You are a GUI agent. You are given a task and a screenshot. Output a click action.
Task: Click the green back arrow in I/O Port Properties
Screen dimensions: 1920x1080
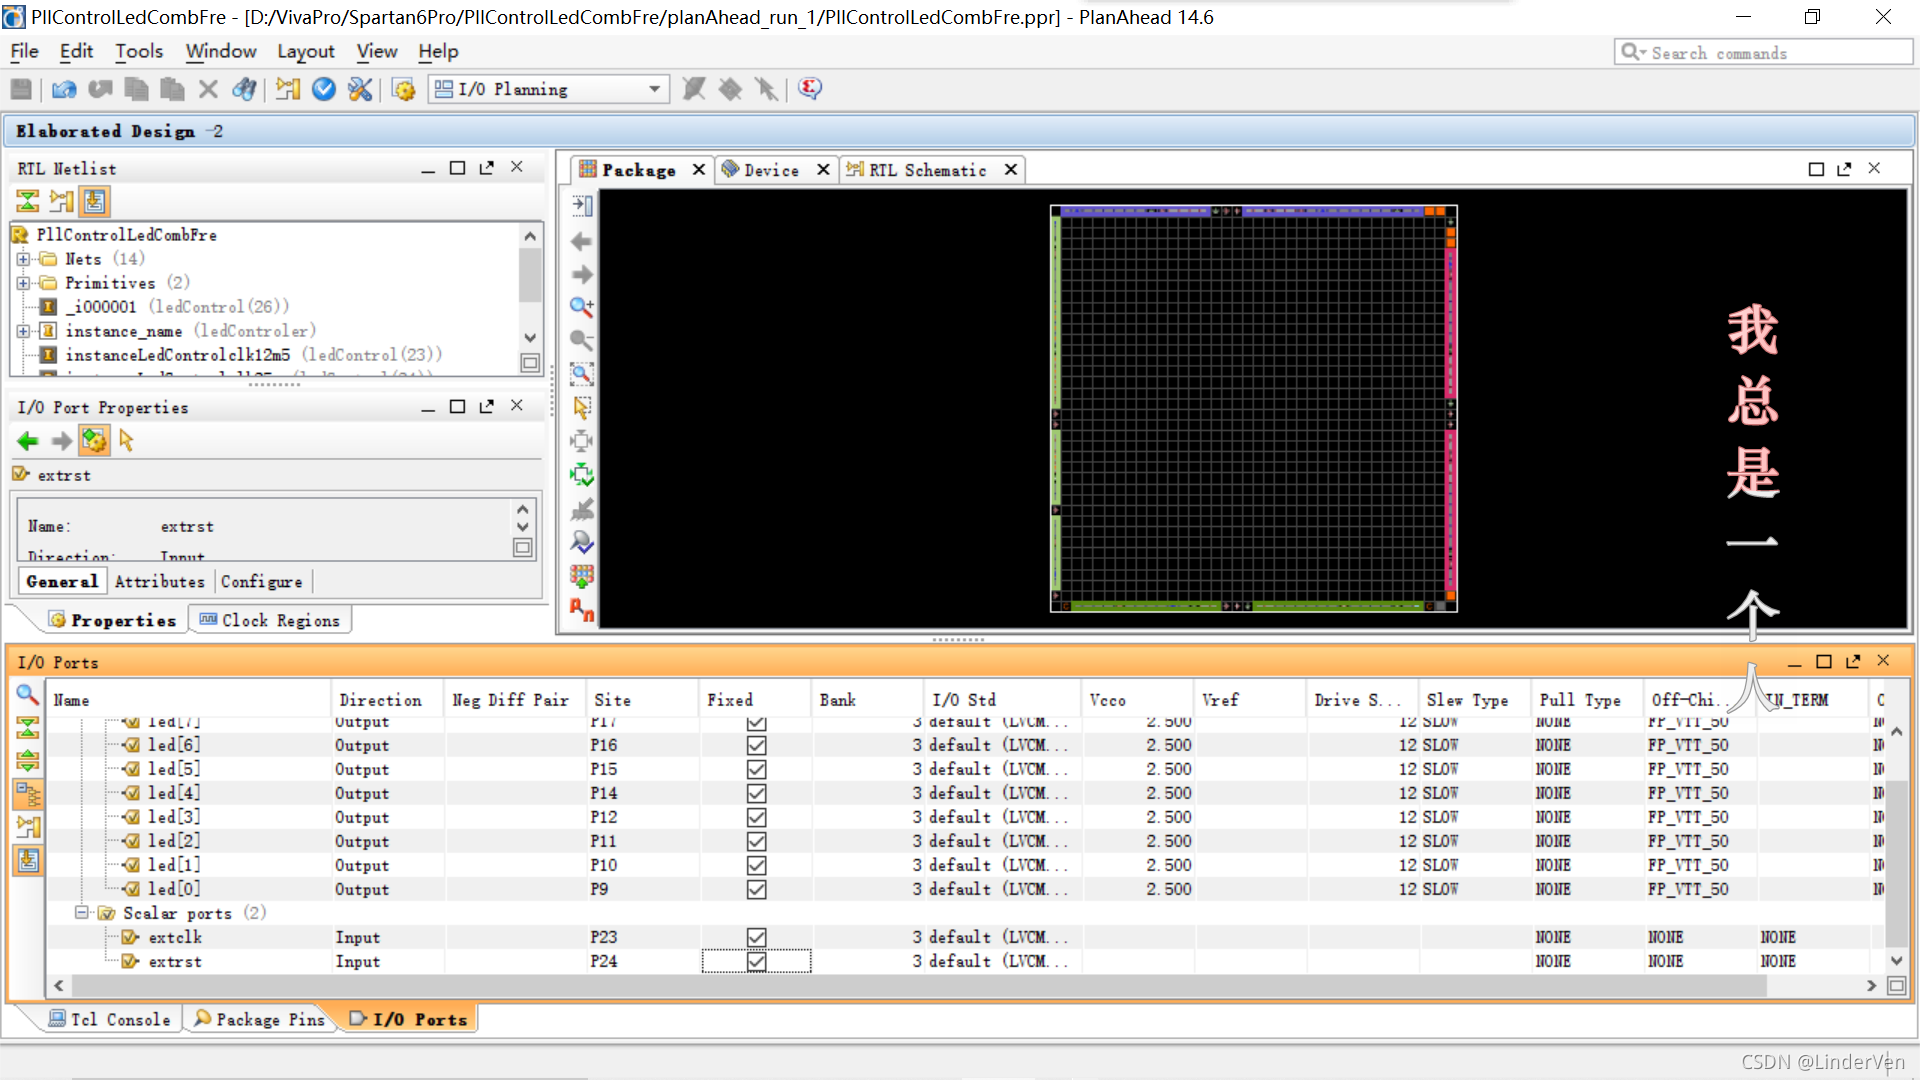pos(28,440)
